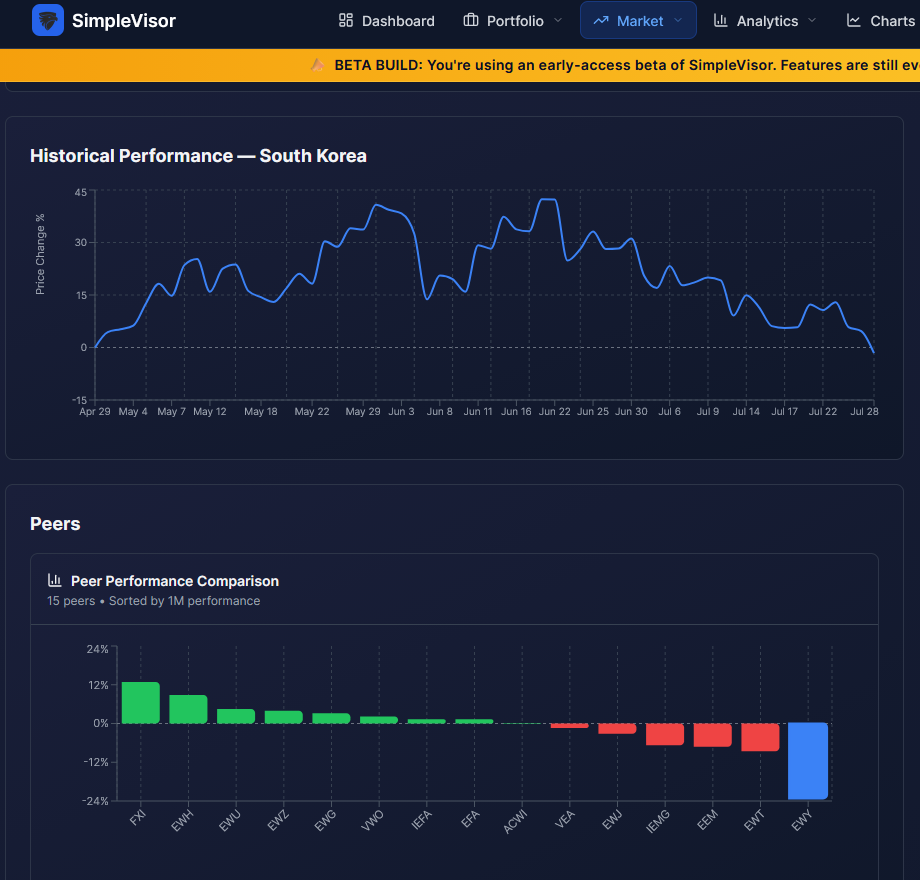Click the Jun 22 peak on line chart
Viewport: 920px width, 880px height.
tap(548, 200)
